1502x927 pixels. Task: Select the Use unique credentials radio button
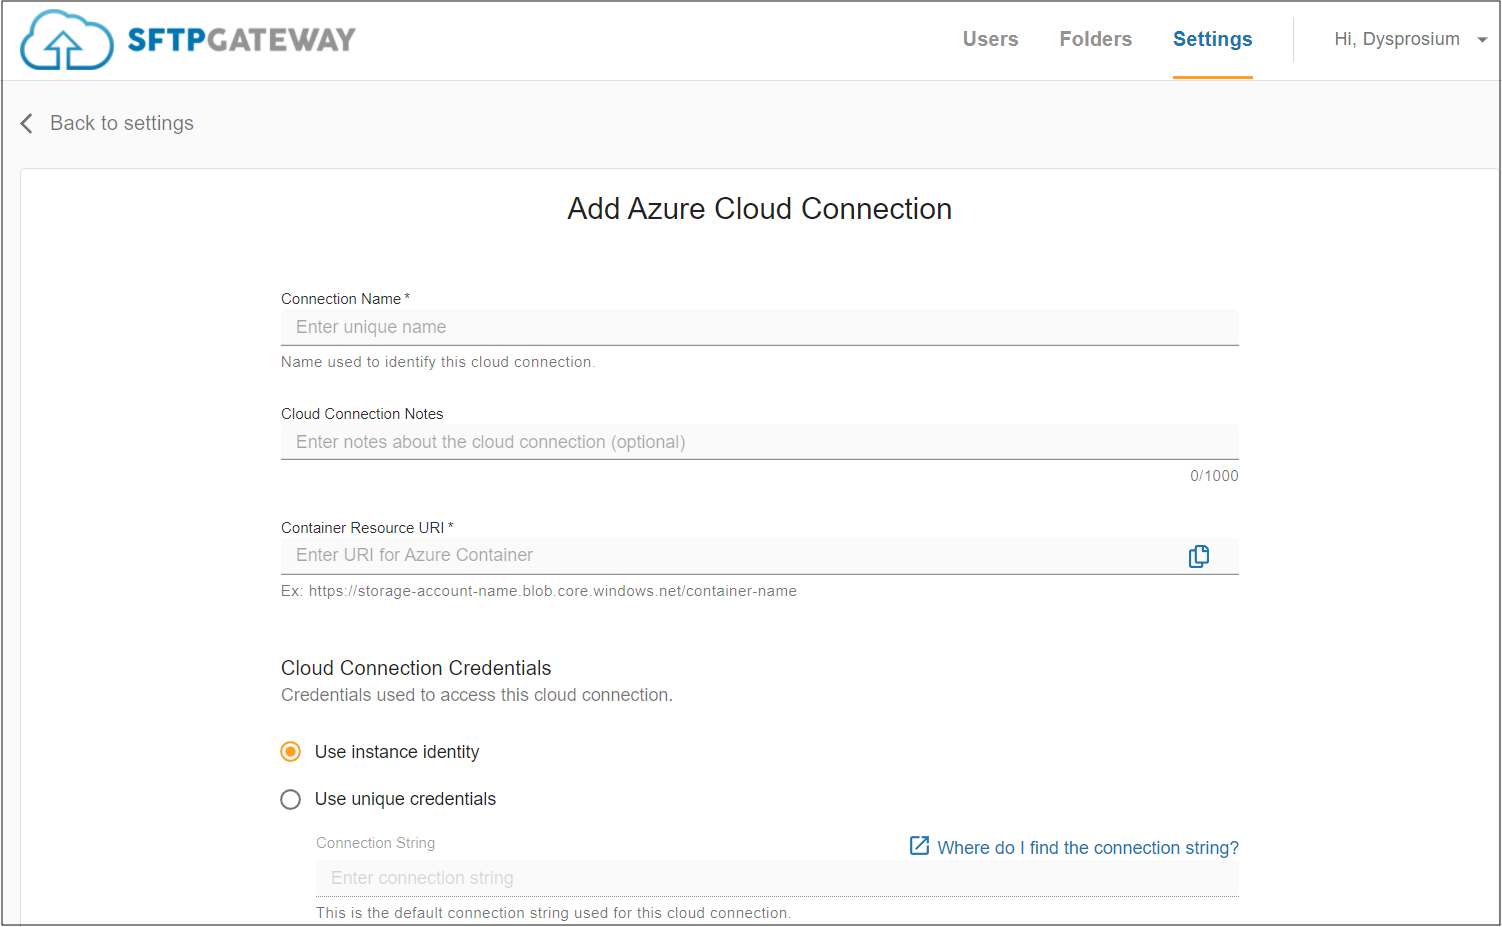click(x=291, y=799)
